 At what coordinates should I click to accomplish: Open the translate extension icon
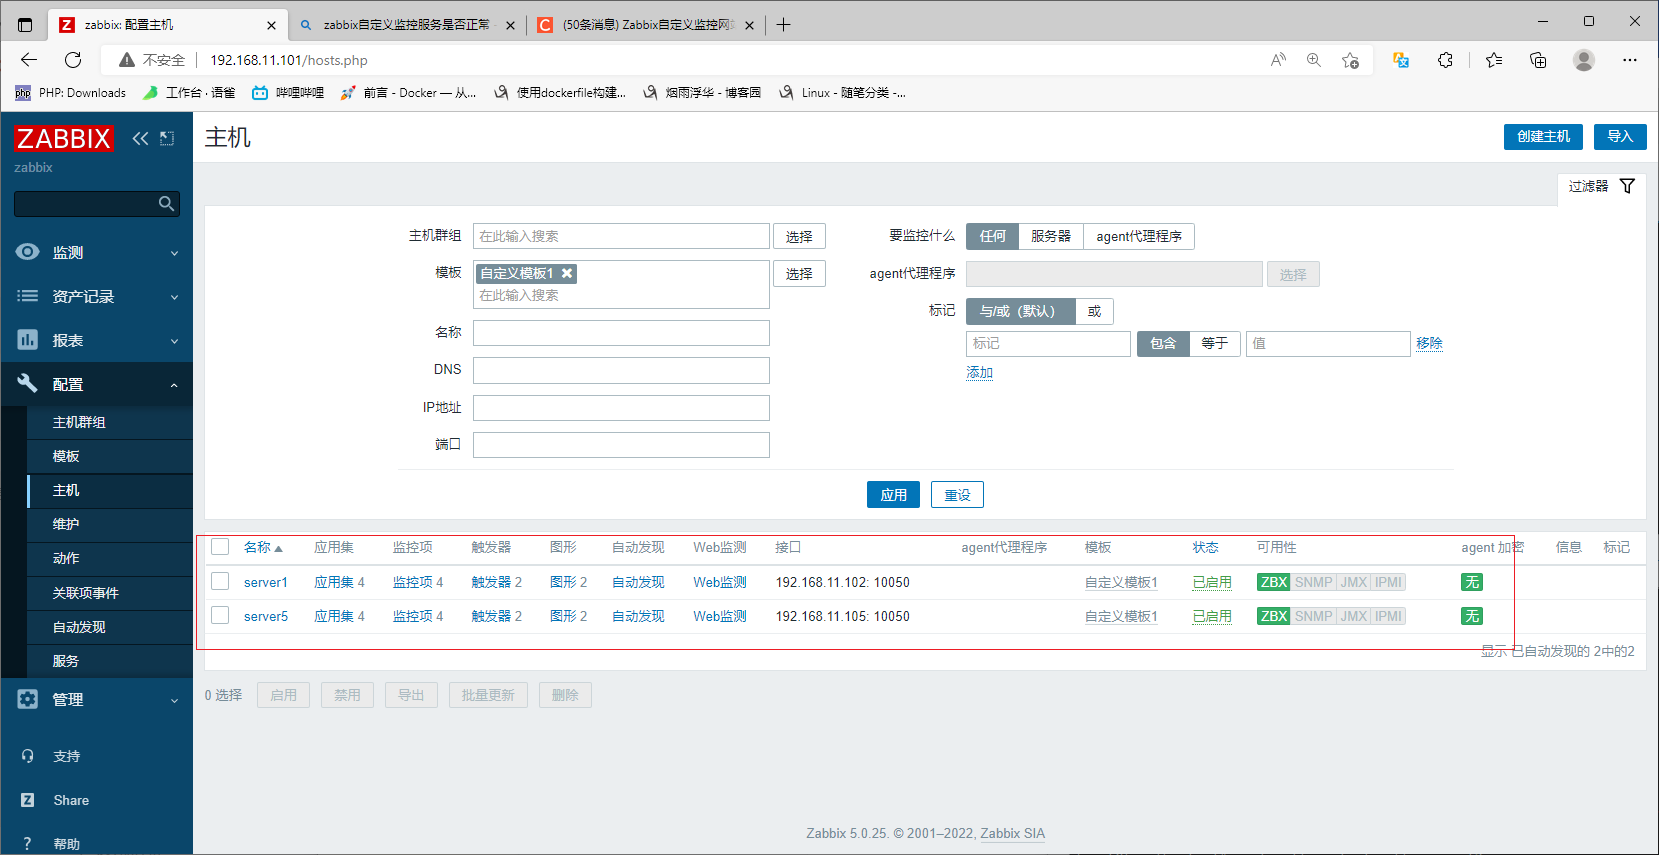[x=1401, y=60]
